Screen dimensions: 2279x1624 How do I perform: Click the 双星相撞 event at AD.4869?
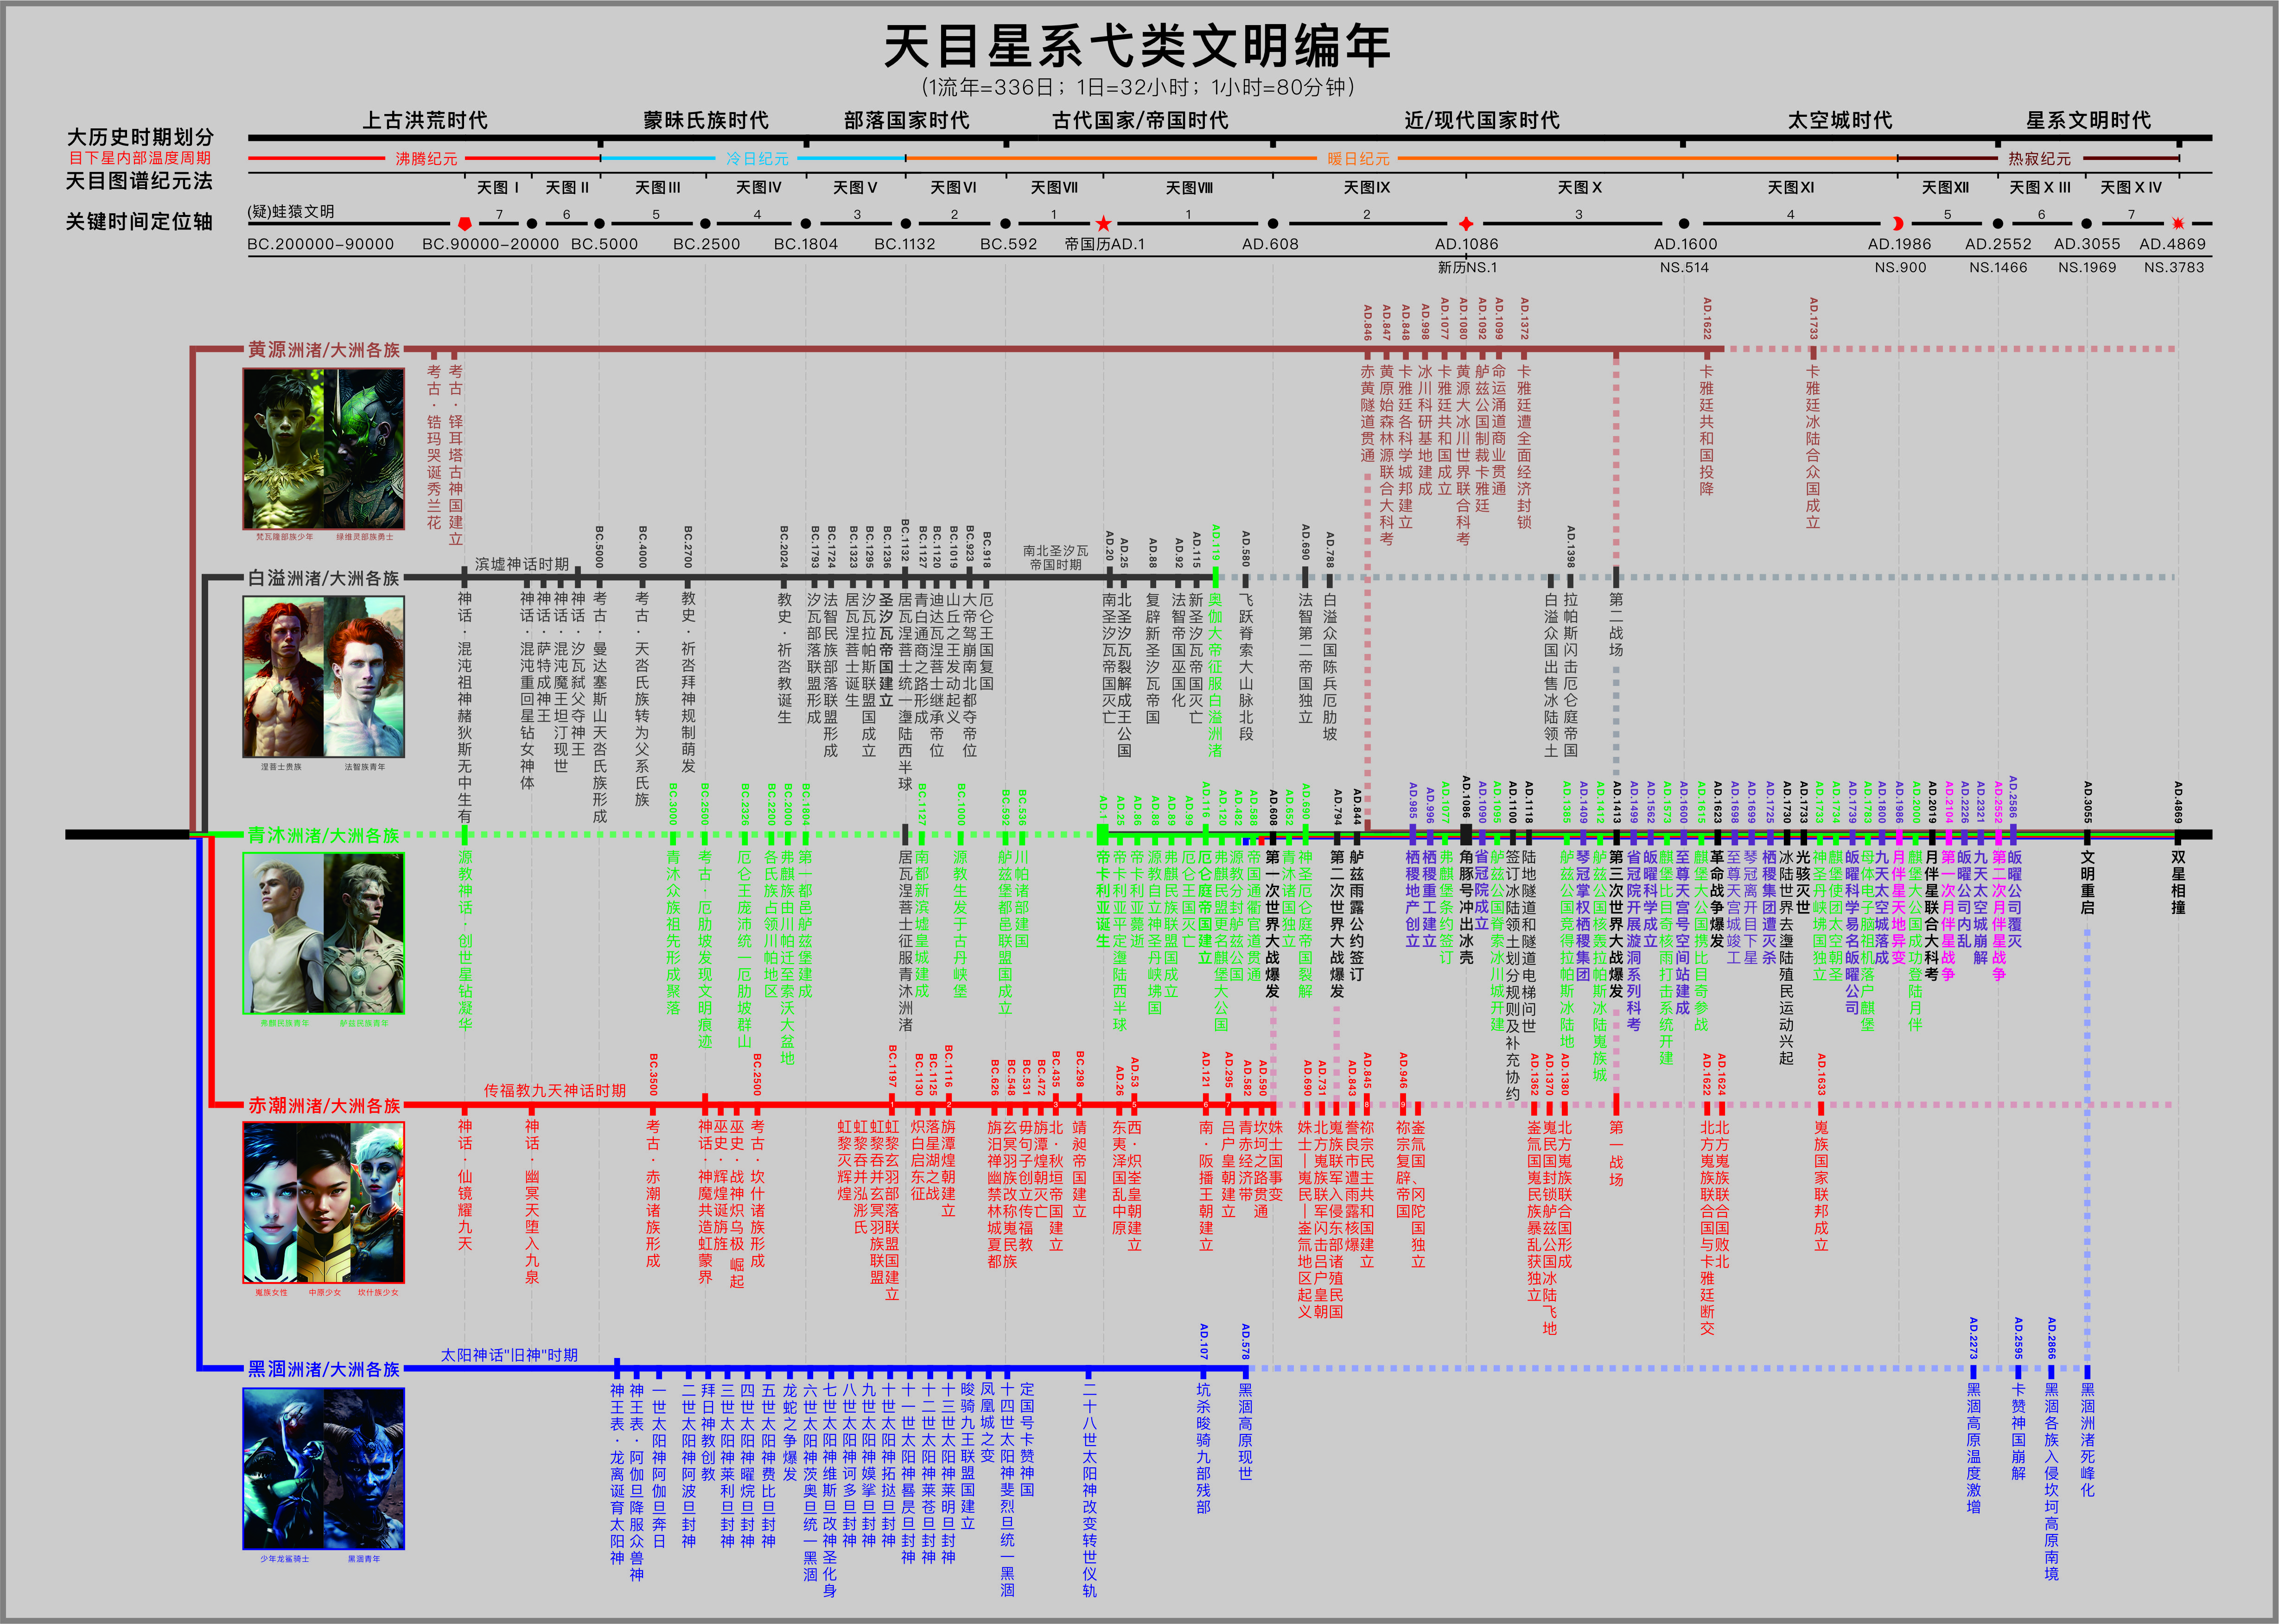(2178, 882)
